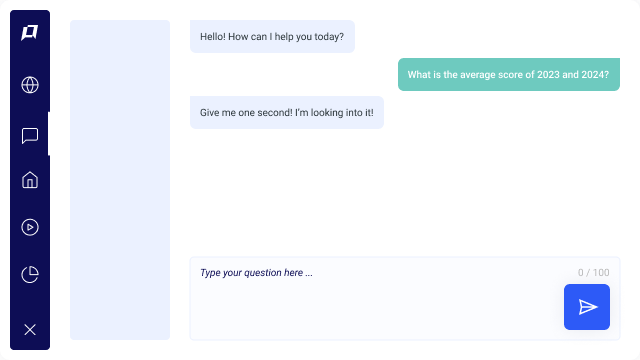640x360 pixels.
Task: Select the "Give me one second!" reply bubble
Action: [287, 113]
